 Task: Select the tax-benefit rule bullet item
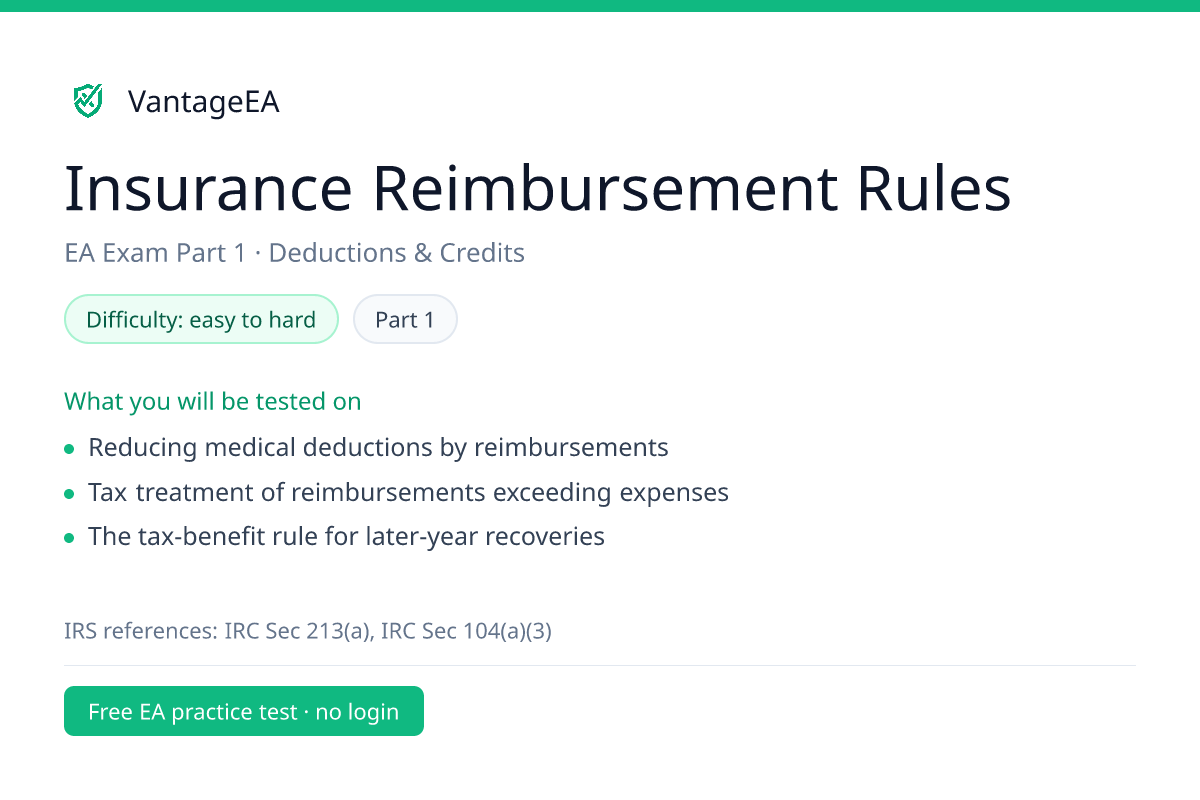(x=346, y=537)
